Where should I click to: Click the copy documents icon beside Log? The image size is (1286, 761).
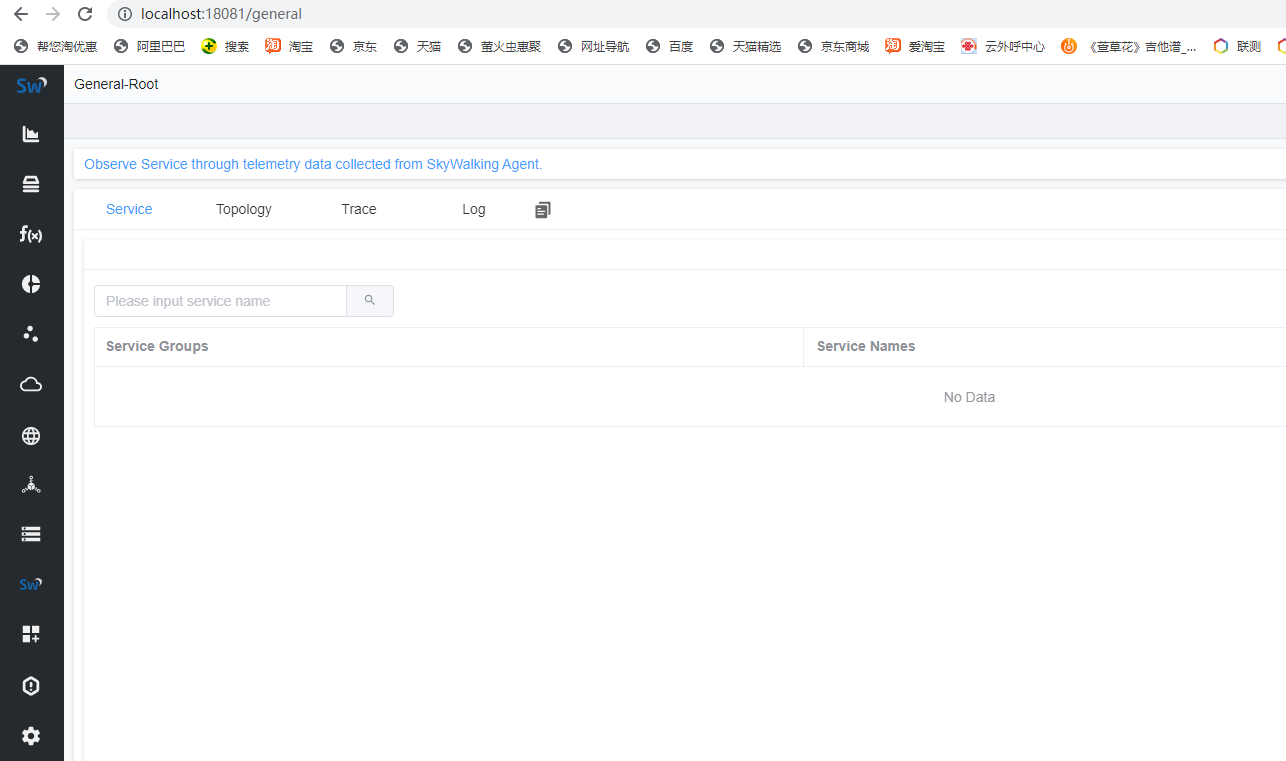(543, 210)
